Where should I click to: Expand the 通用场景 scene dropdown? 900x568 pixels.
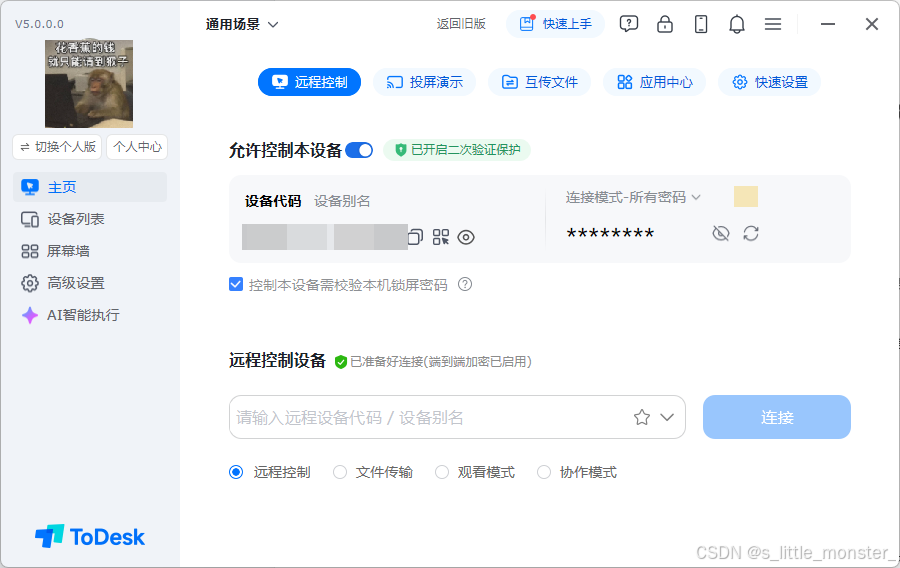242,24
